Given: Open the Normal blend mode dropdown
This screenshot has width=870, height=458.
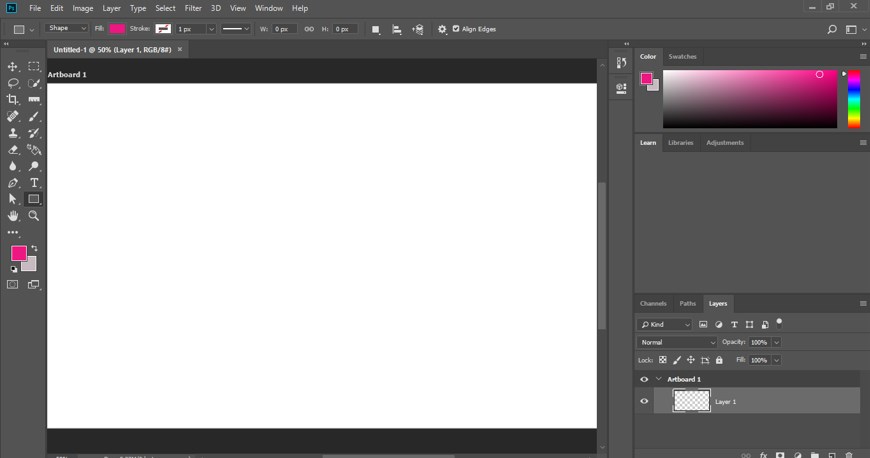Looking at the screenshot, I should coord(678,342).
